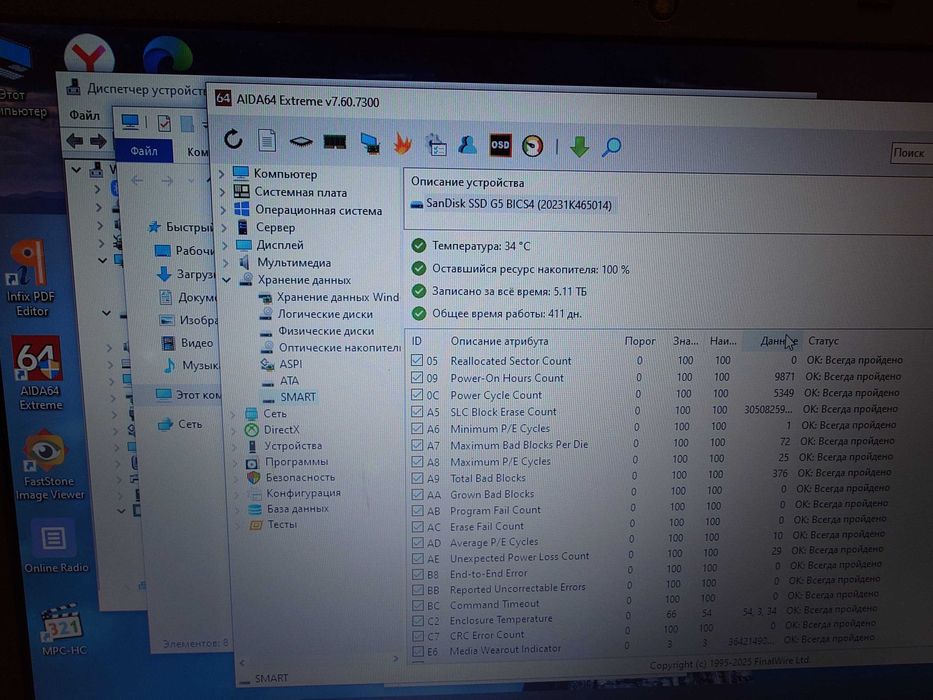Sort by Описание атрибута column header
The height and width of the screenshot is (700, 933).
[x=499, y=341]
